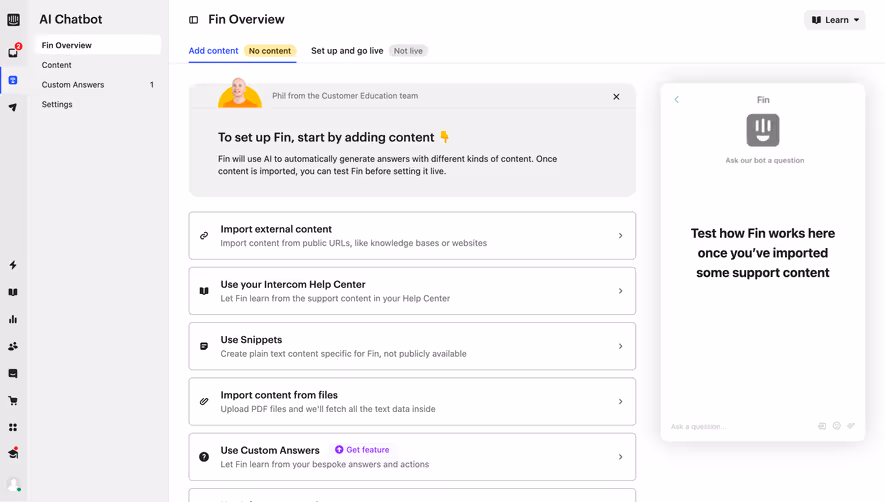Click the Use Snippets card title
885x502 pixels.
pyautogui.click(x=251, y=340)
